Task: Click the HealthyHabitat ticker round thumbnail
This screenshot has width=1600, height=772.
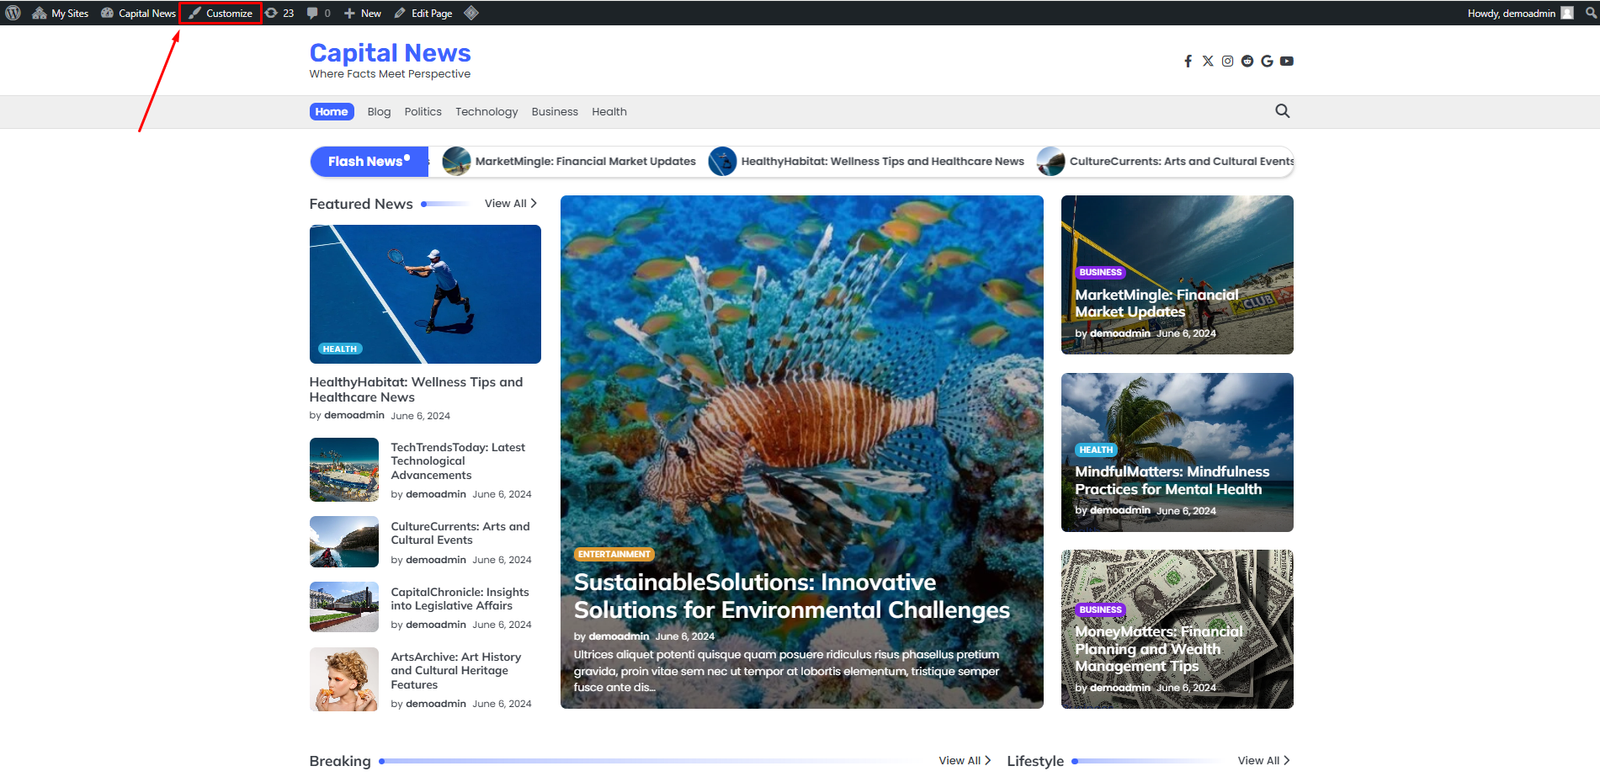Action: (x=723, y=161)
